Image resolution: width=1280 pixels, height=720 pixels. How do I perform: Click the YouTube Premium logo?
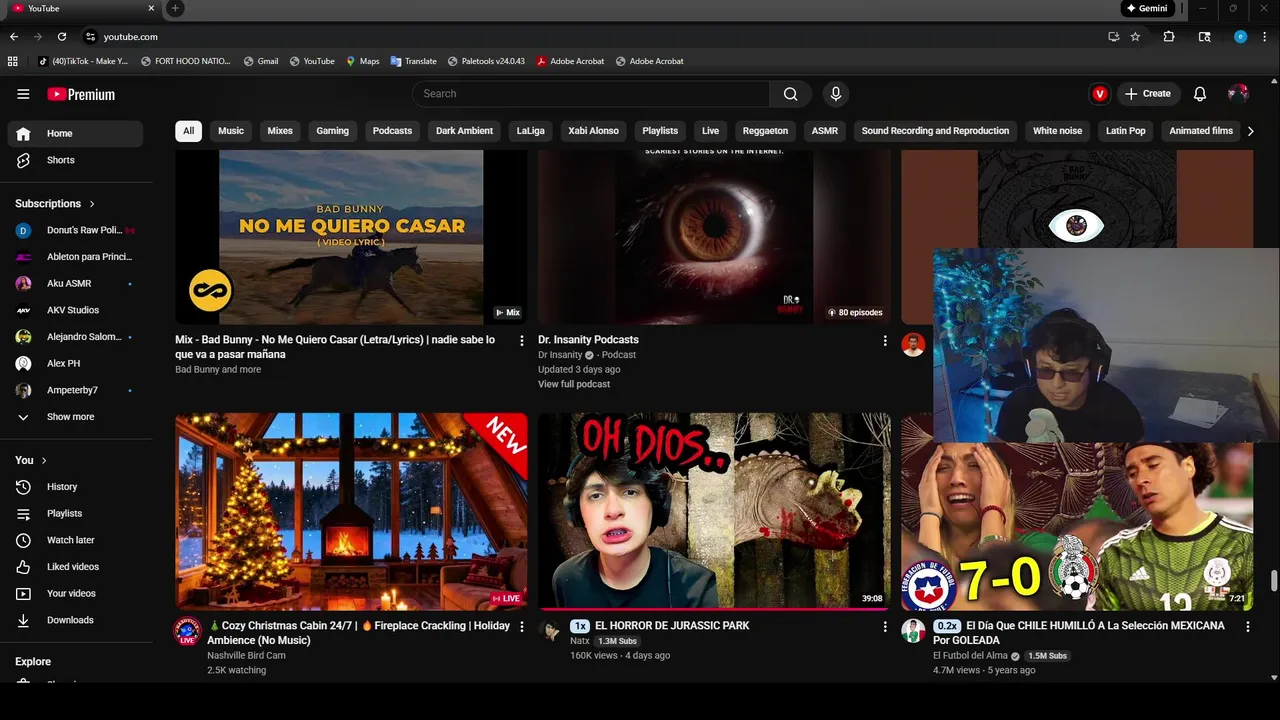[x=81, y=94]
